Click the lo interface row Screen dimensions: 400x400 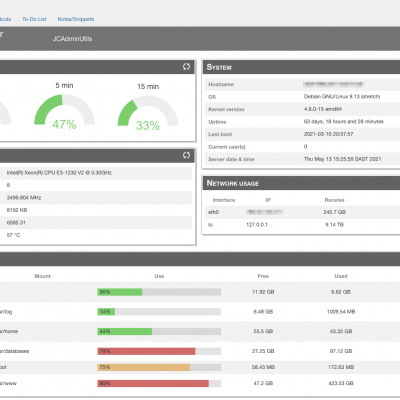(x=301, y=225)
